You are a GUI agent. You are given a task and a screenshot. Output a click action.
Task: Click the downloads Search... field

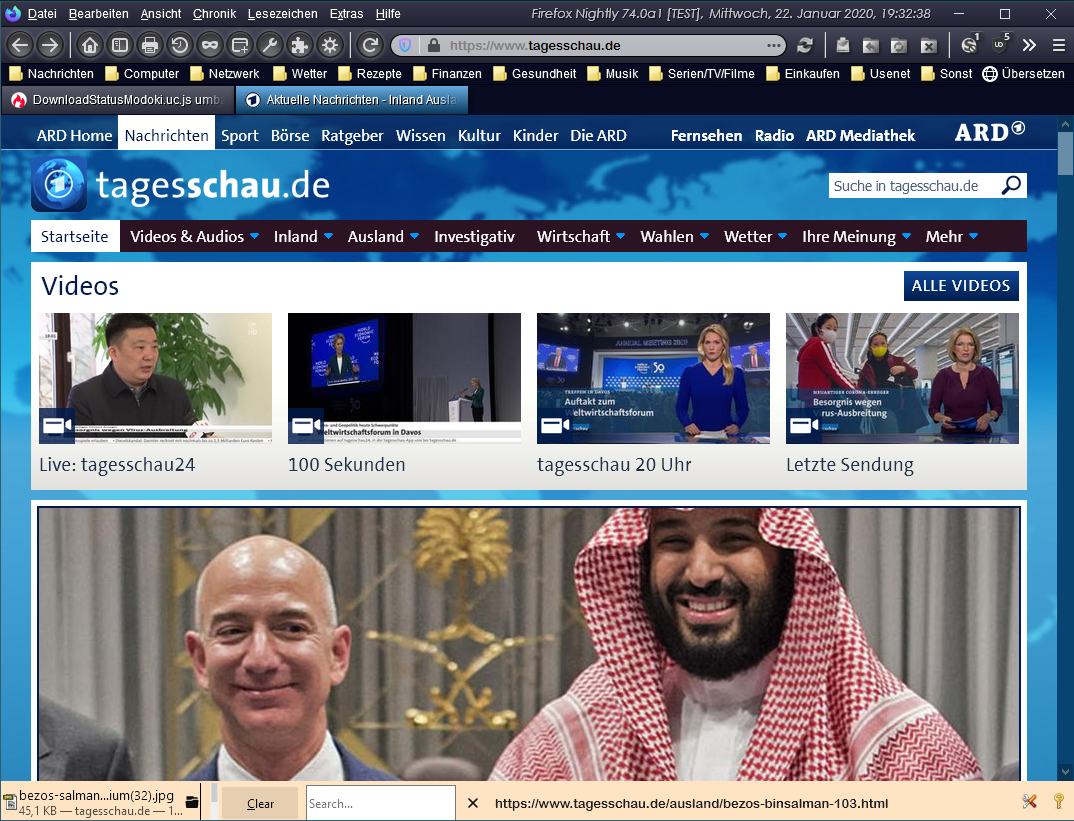380,803
